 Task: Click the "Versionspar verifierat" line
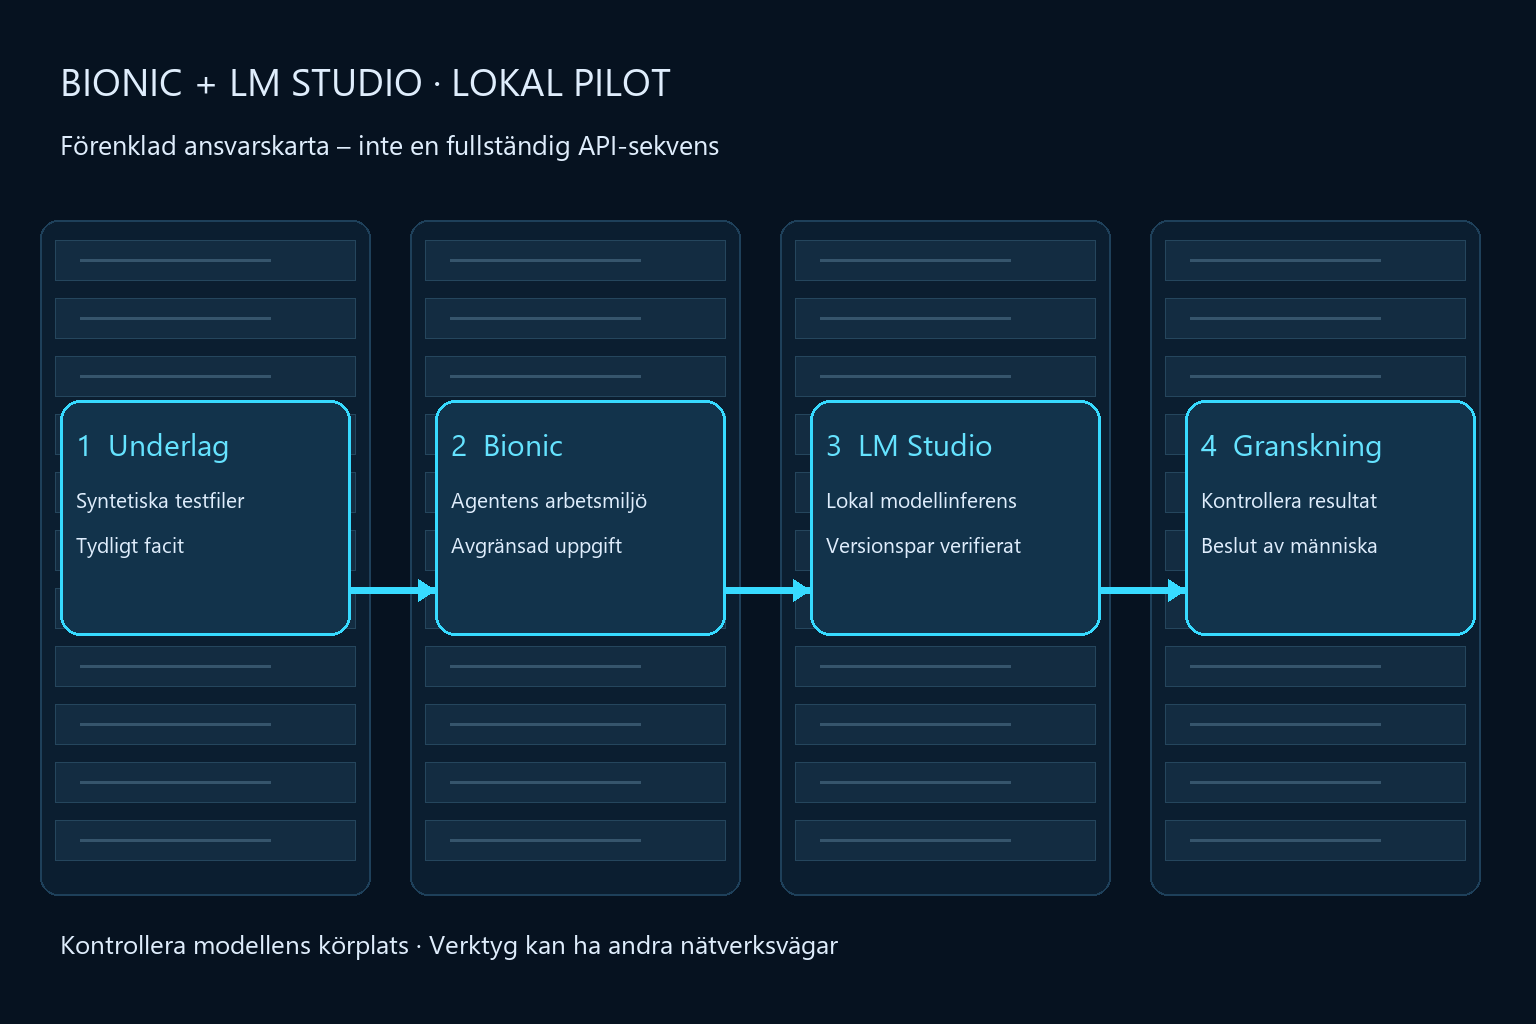923,546
